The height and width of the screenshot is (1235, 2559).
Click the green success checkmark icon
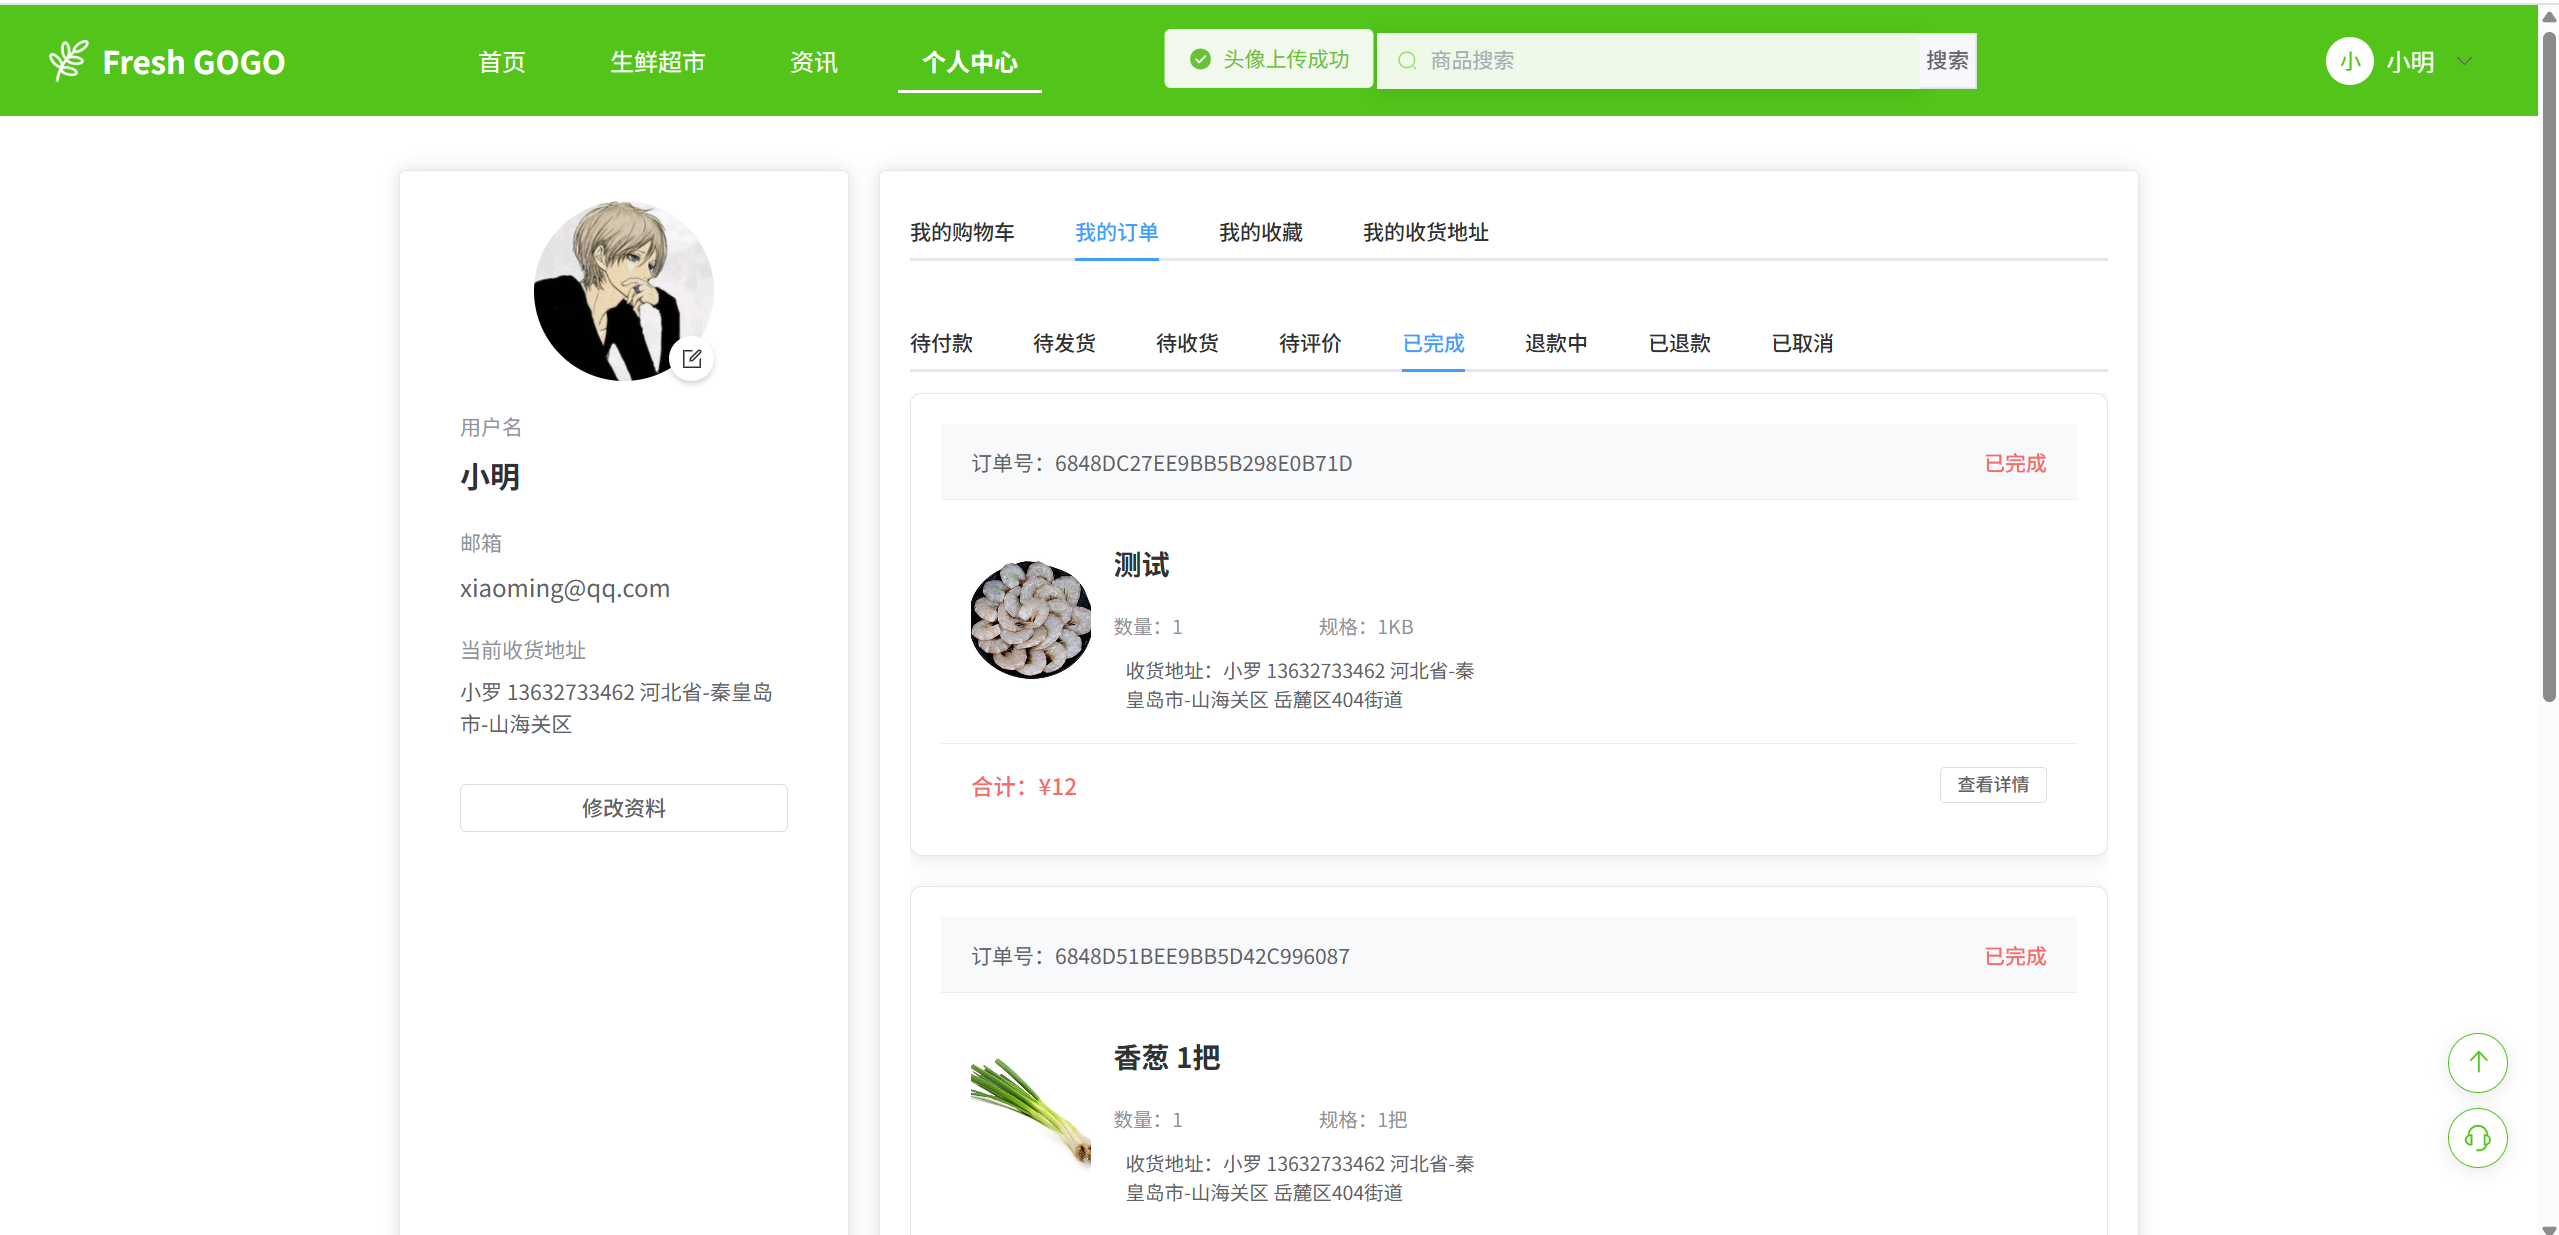tap(1200, 60)
